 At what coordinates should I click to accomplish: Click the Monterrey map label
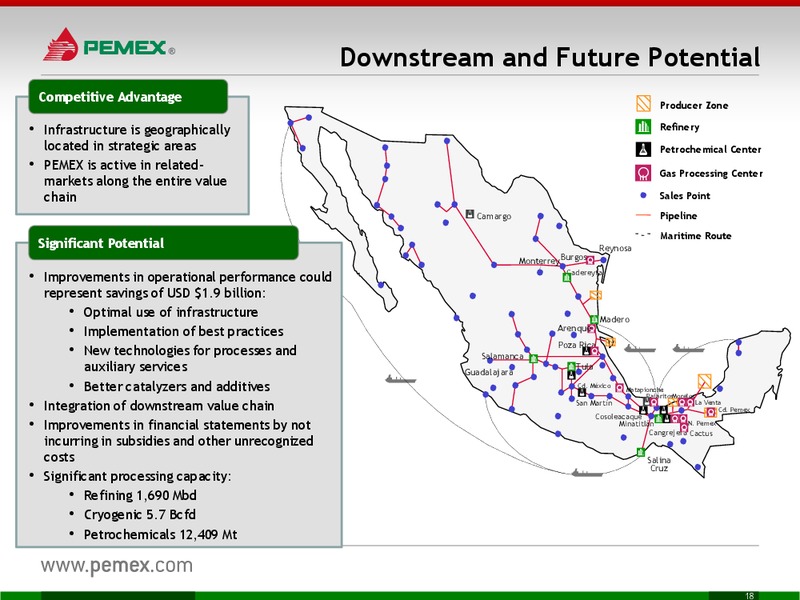(x=539, y=261)
